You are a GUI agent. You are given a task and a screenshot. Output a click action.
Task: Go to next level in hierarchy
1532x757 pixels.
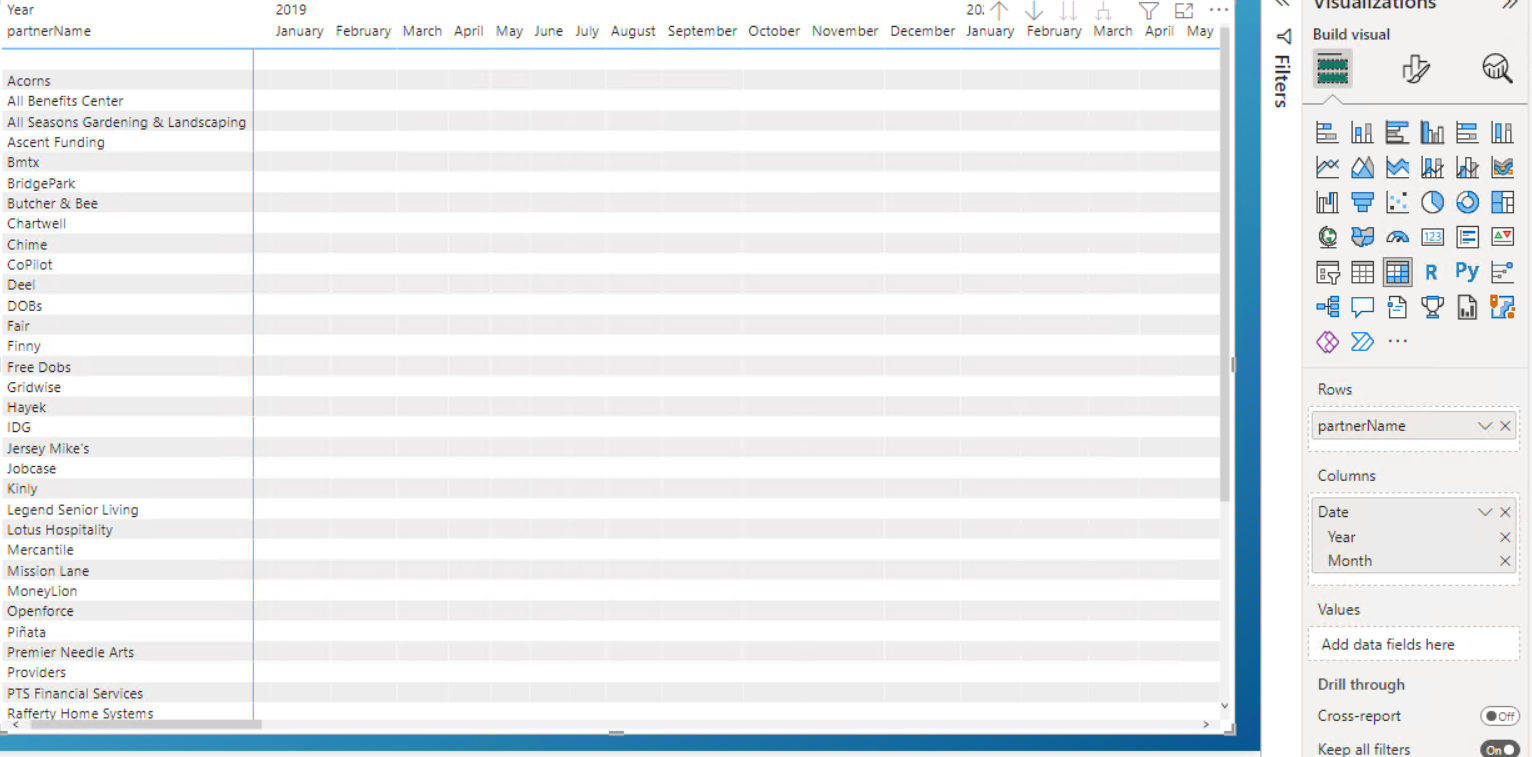[1068, 11]
